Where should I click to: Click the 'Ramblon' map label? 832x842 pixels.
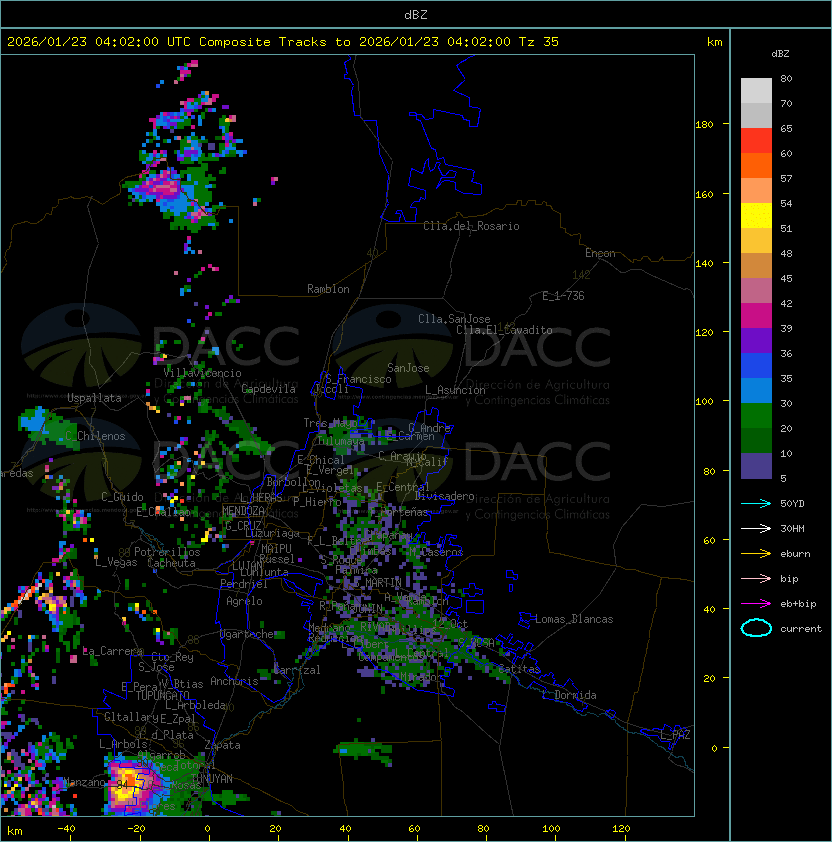[x=328, y=289]
